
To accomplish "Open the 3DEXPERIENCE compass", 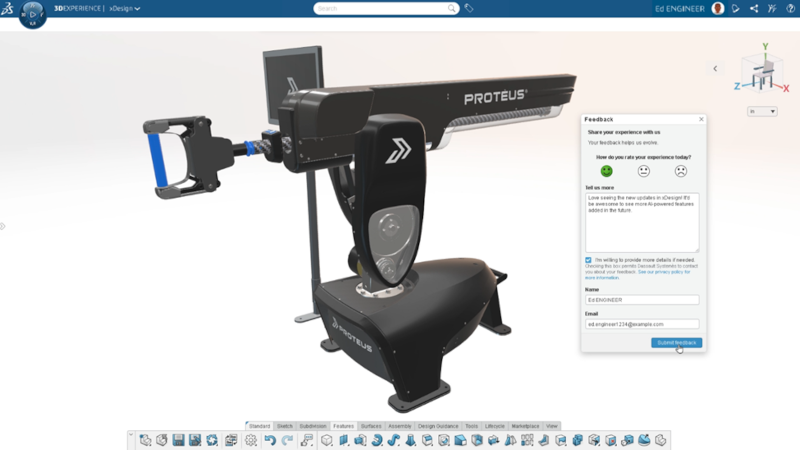I will tap(32, 13).
